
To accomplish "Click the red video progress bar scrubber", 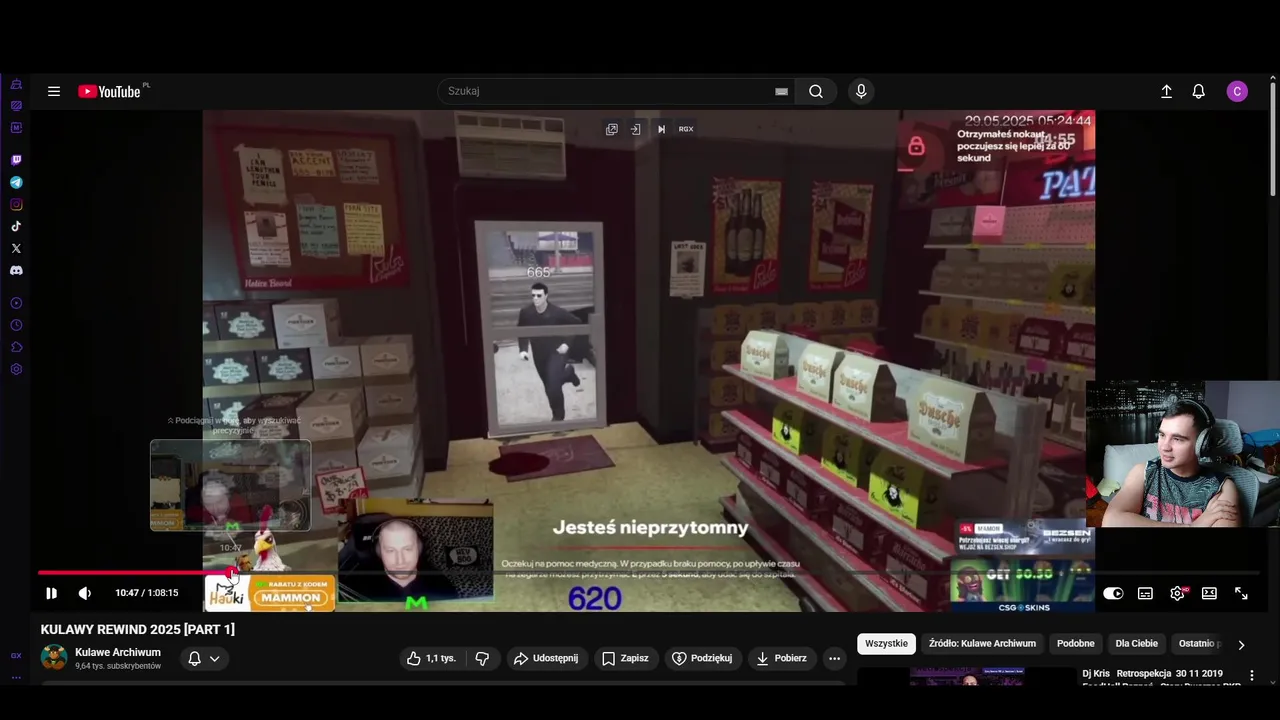I will tap(232, 573).
